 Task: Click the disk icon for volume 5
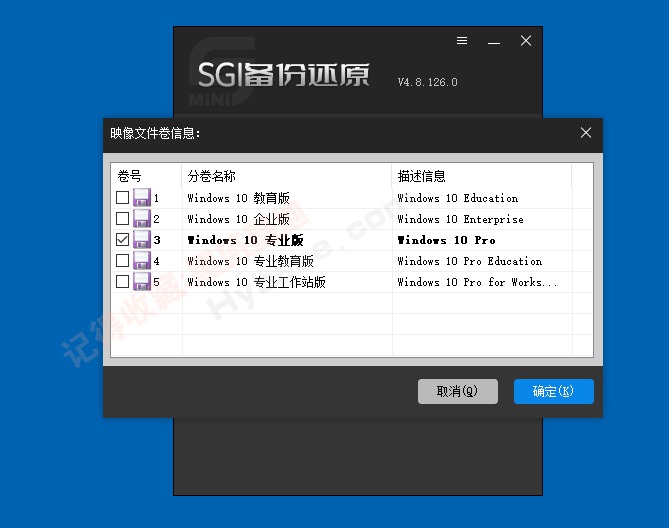[142, 281]
